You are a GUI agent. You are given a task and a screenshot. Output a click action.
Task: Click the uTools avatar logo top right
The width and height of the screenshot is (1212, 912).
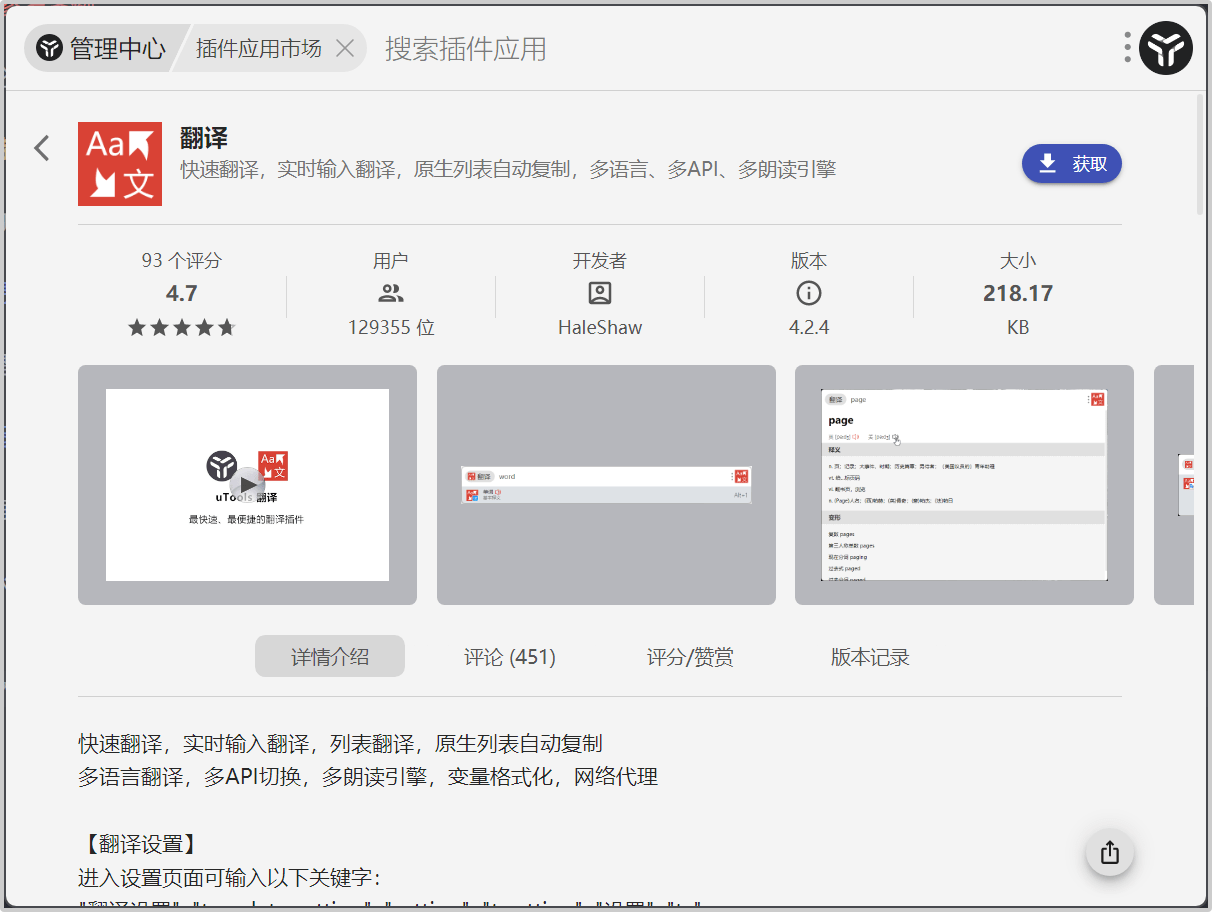click(1166, 48)
